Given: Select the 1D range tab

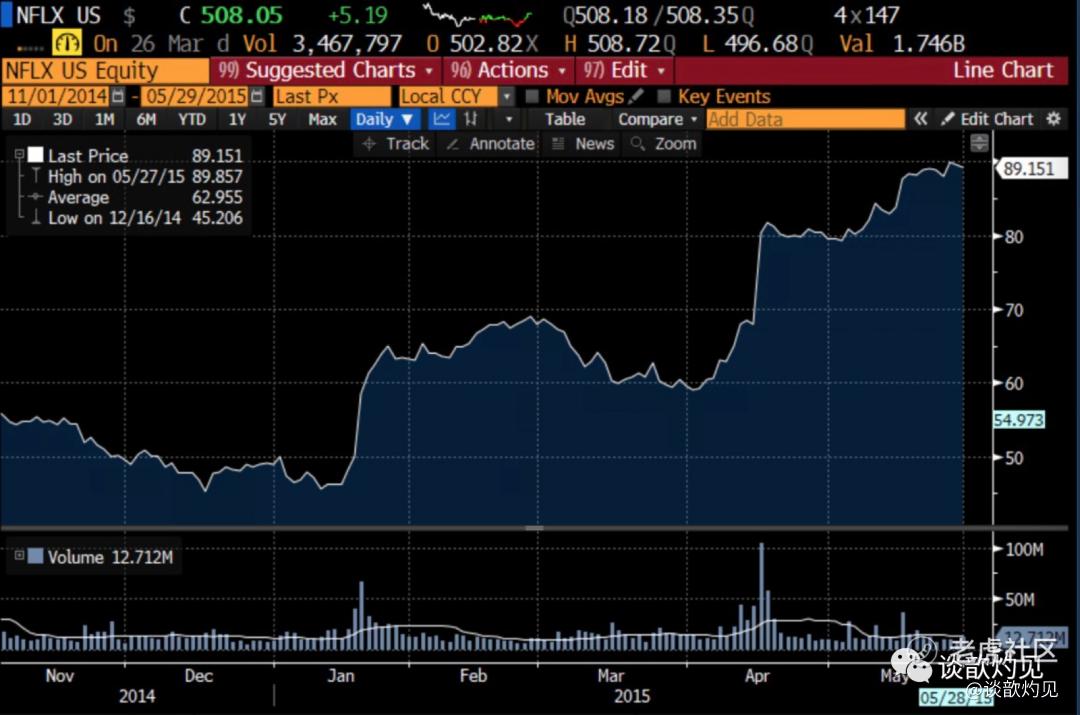Looking at the screenshot, I should [22, 119].
